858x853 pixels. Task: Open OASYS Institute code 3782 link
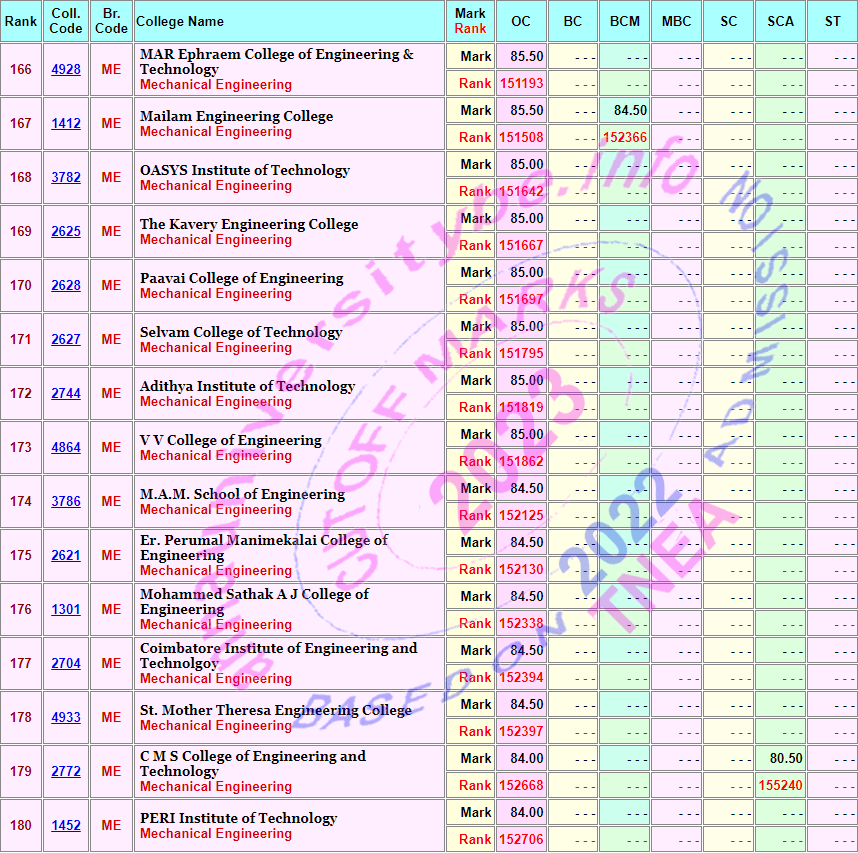point(66,178)
